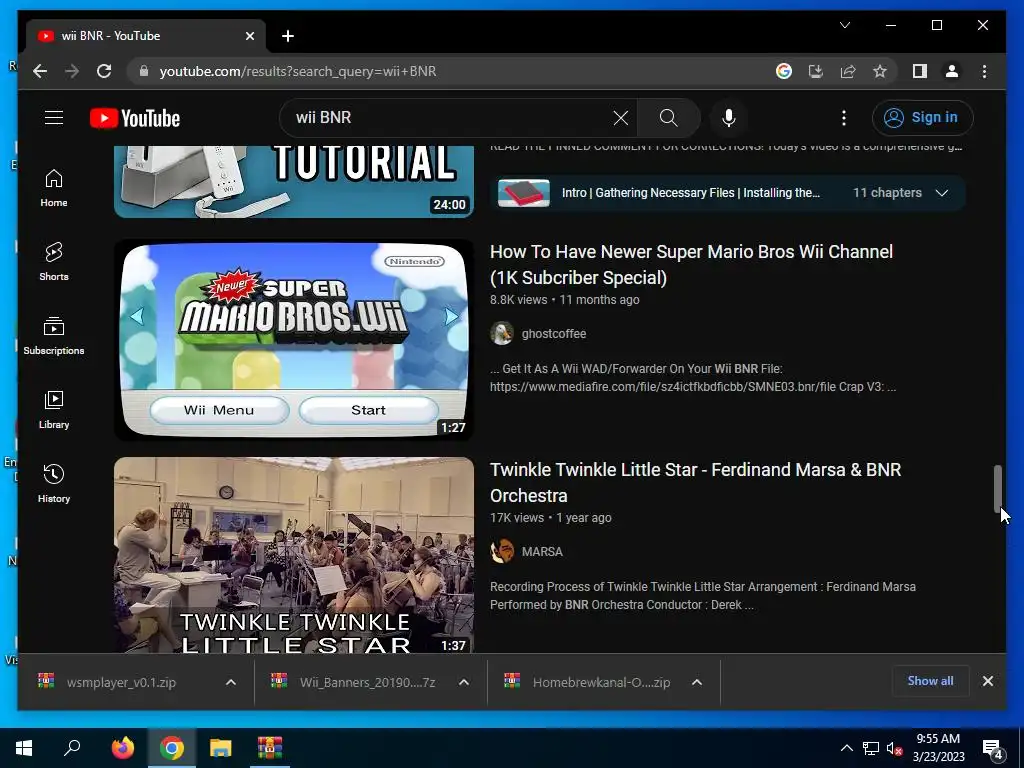
Task: View site info padlock icon
Action: [x=144, y=71]
